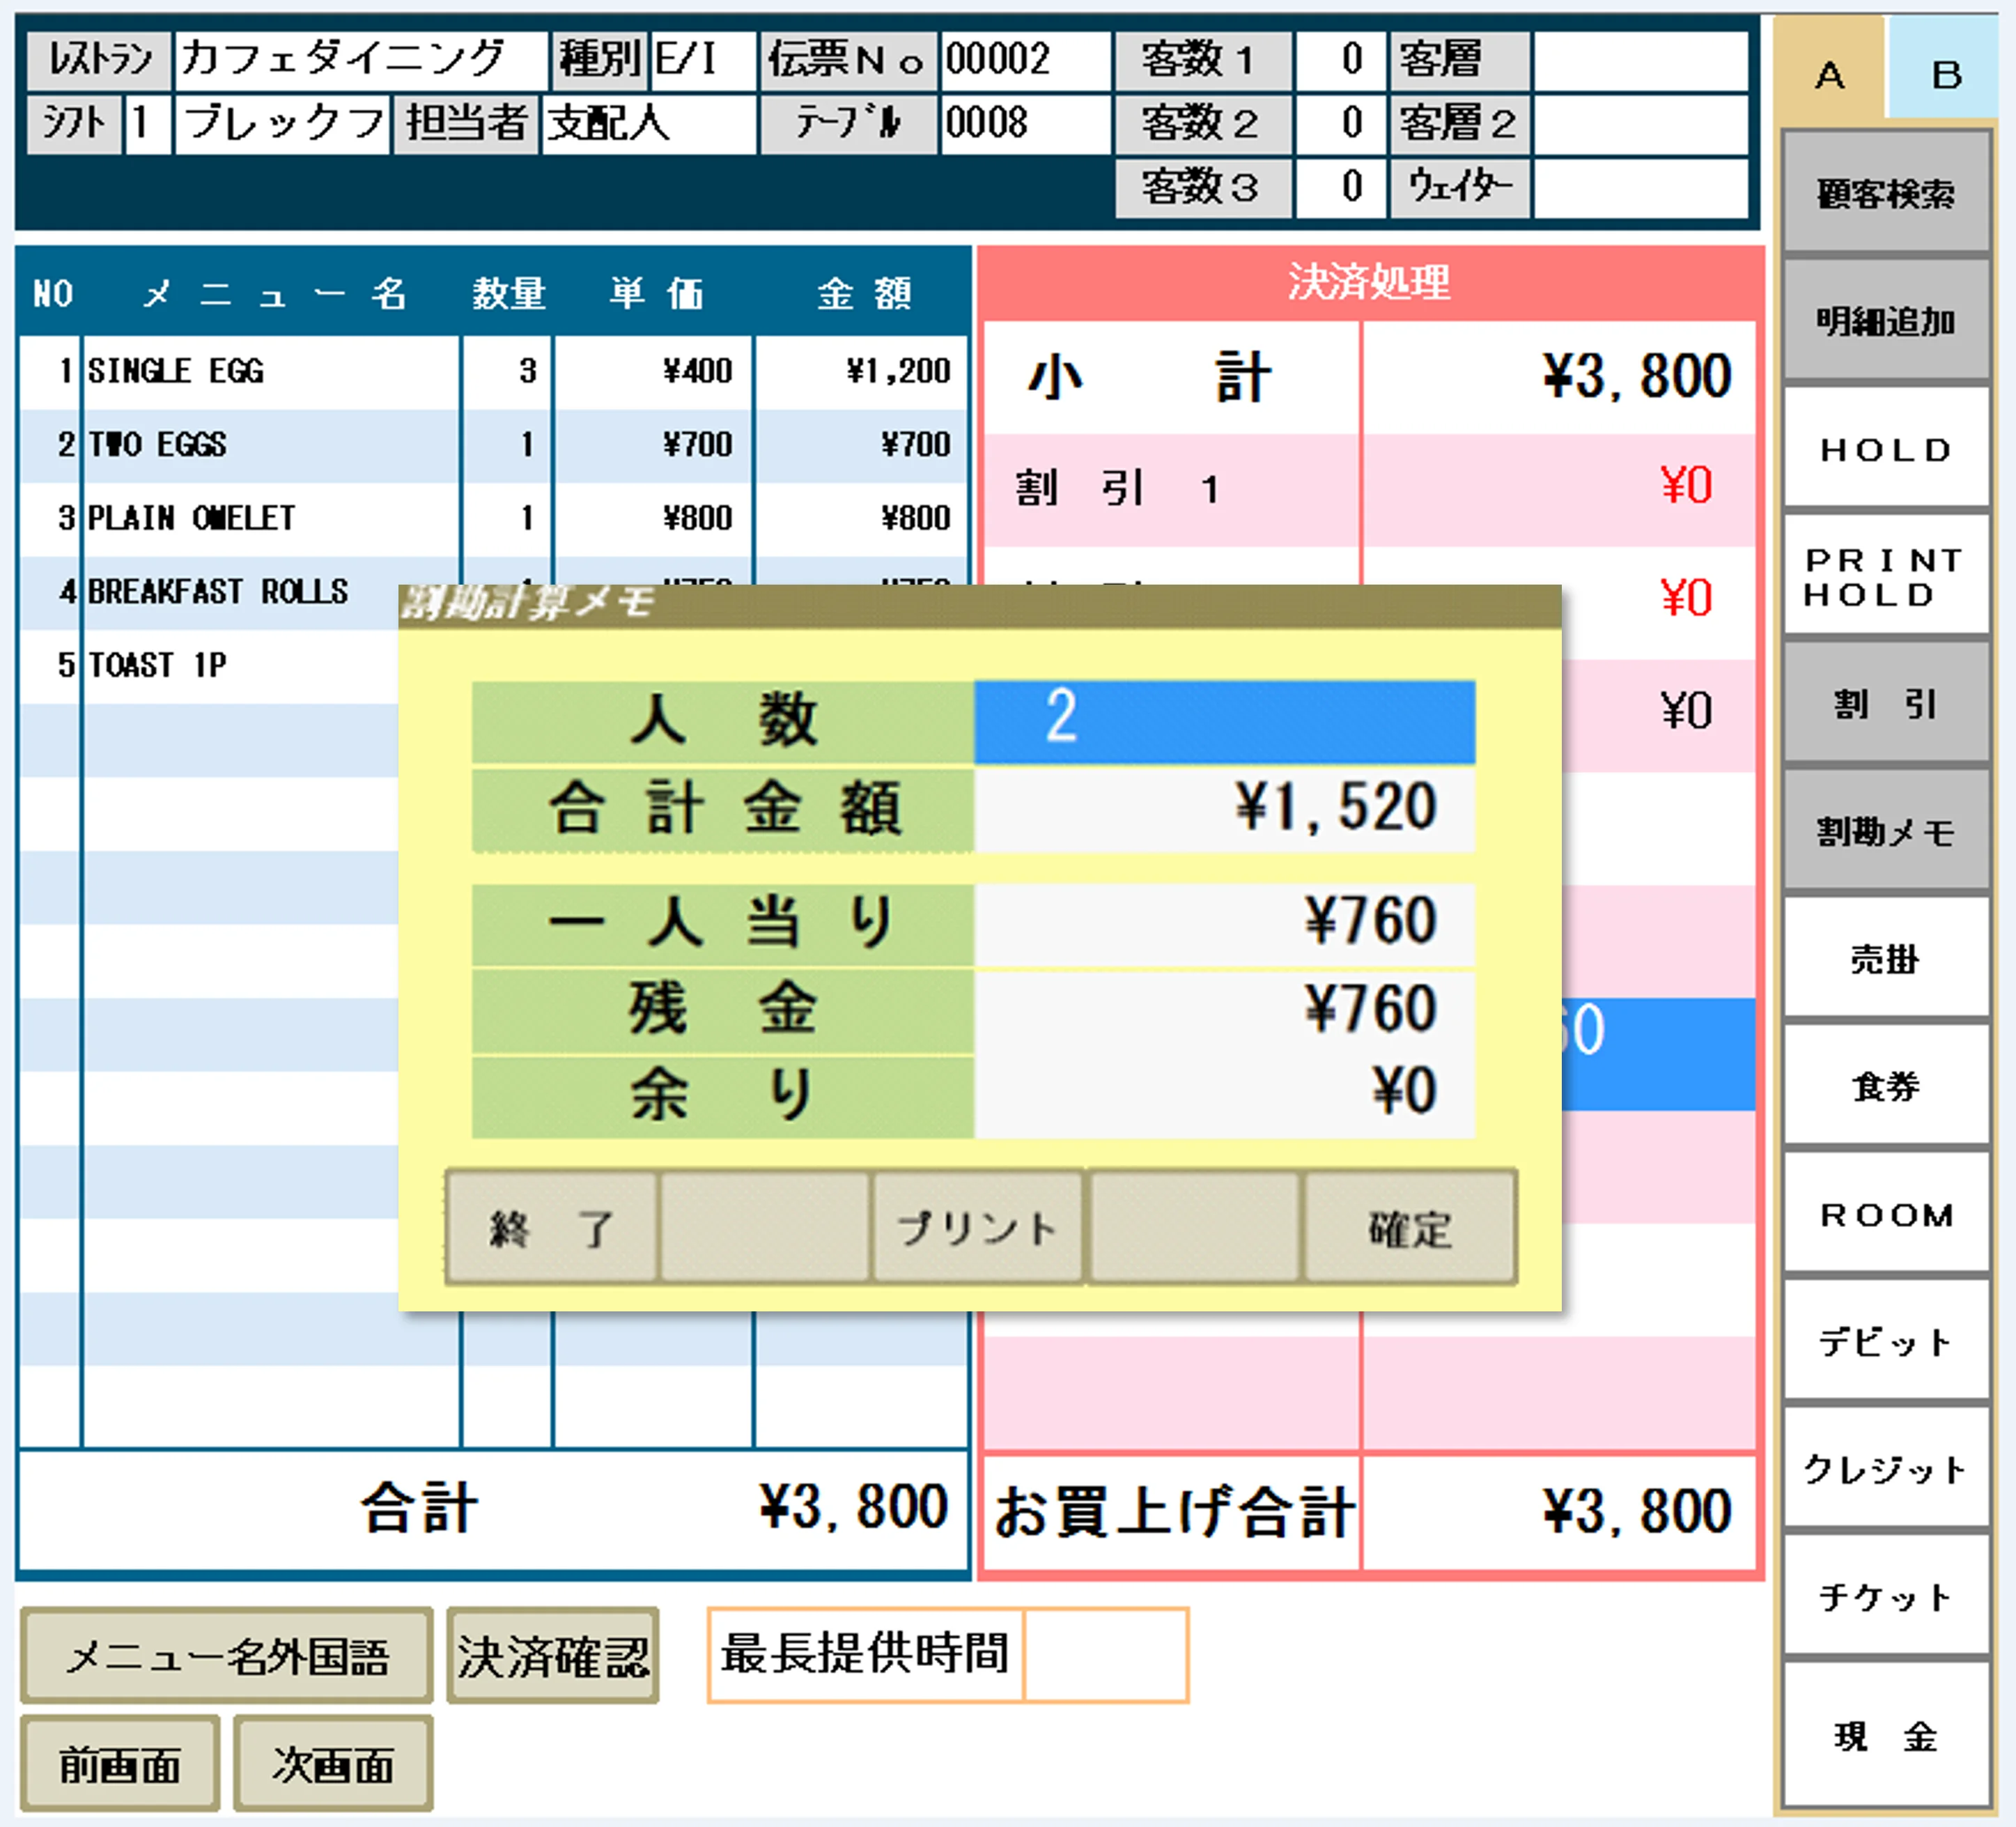Click the ROOM charge button
Image resolution: width=2016 pixels, height=1827 pixels.
coord(1885,1214)
